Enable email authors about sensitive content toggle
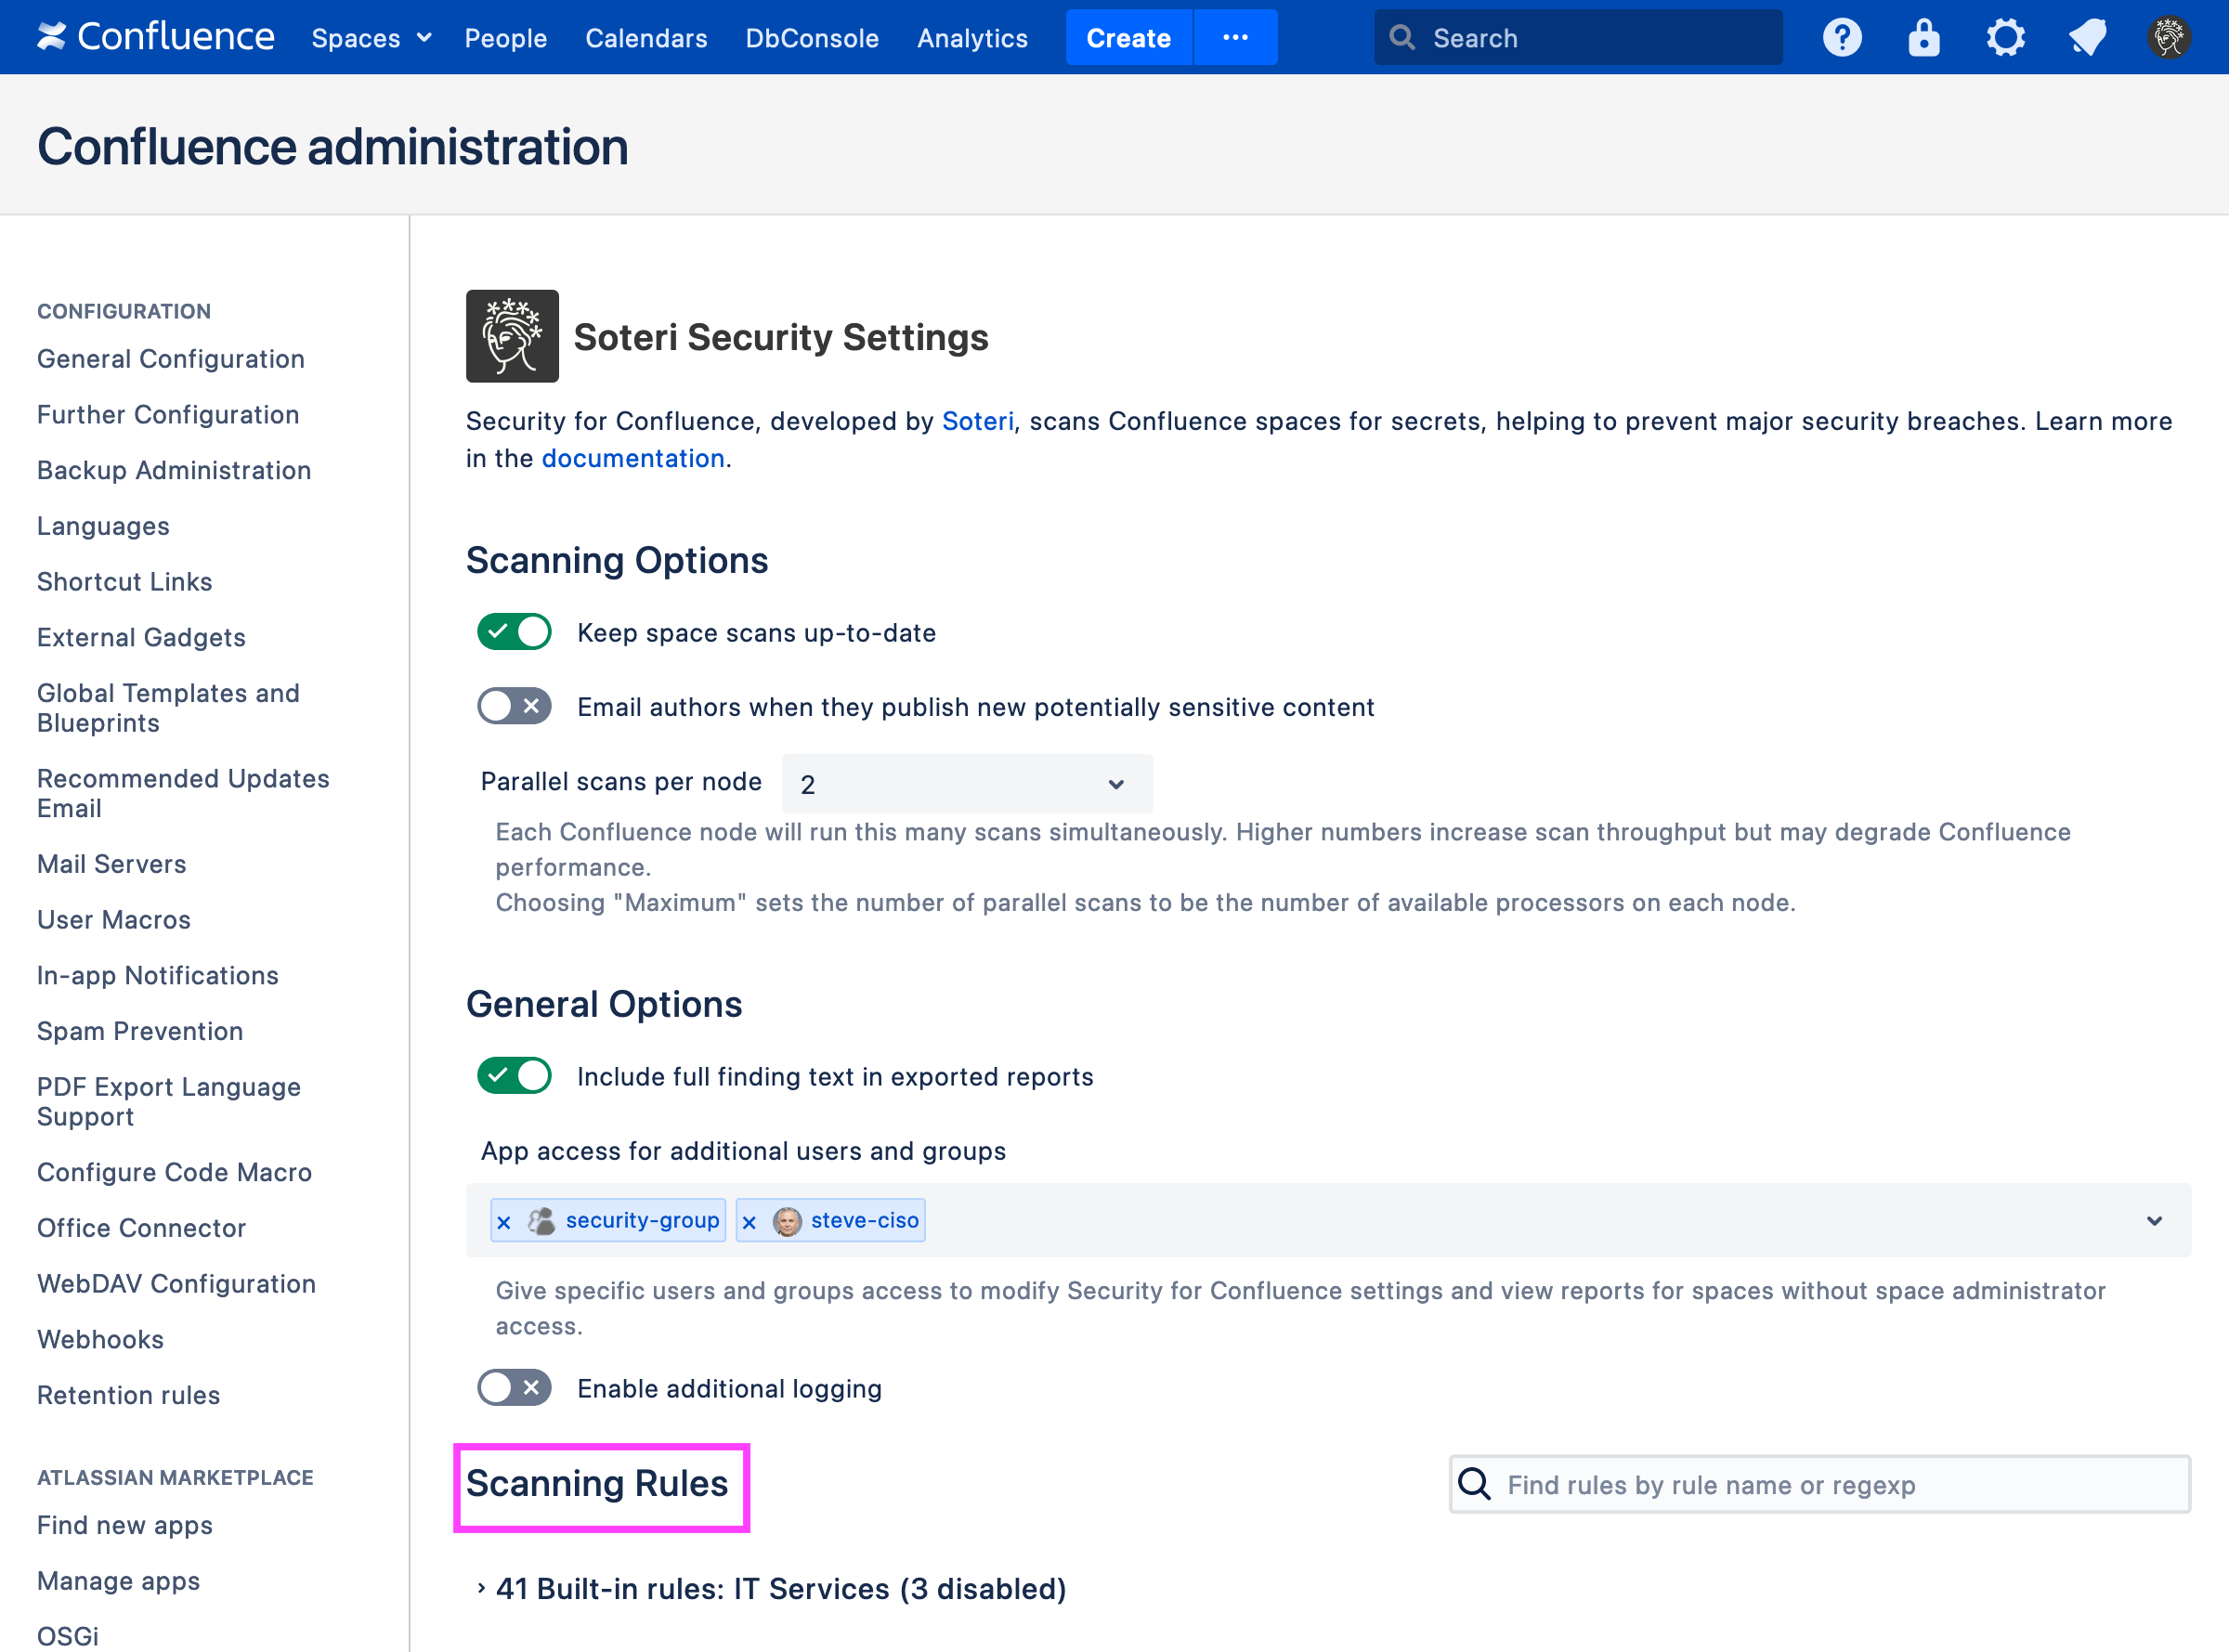 [514, 706]
